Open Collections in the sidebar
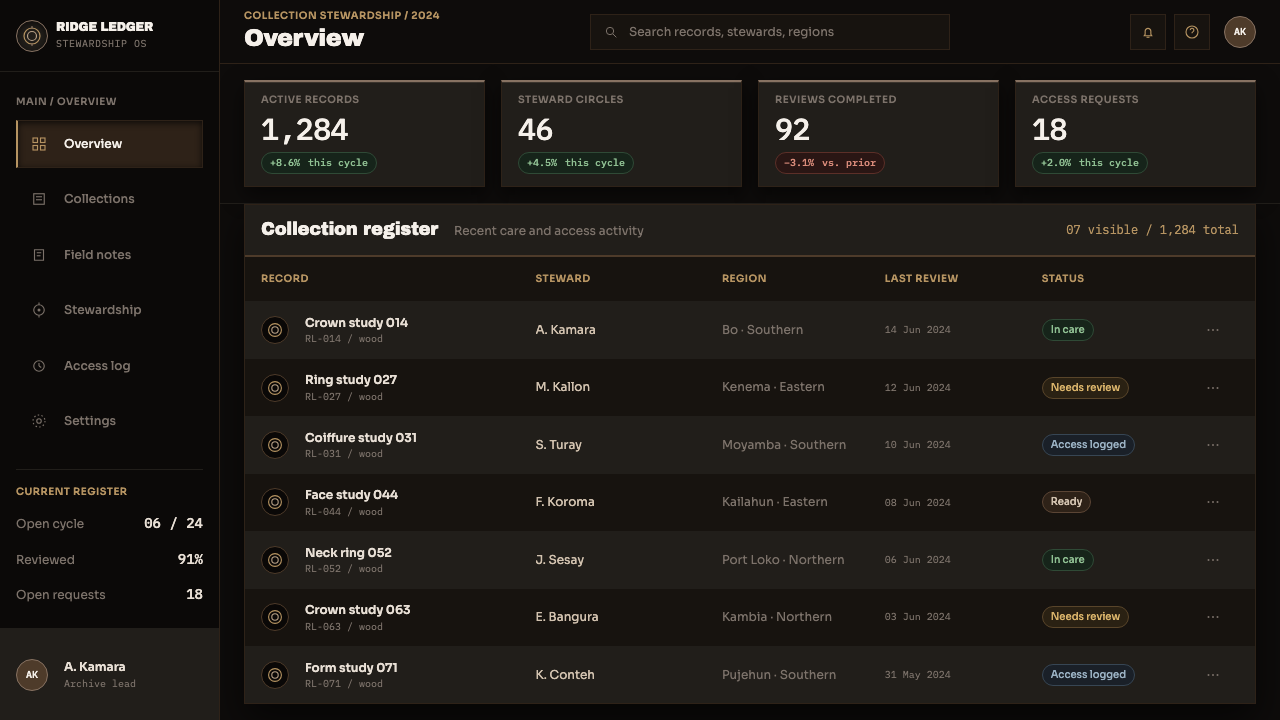The width and height of the screenshot is (1280, 720). [110, 199]
